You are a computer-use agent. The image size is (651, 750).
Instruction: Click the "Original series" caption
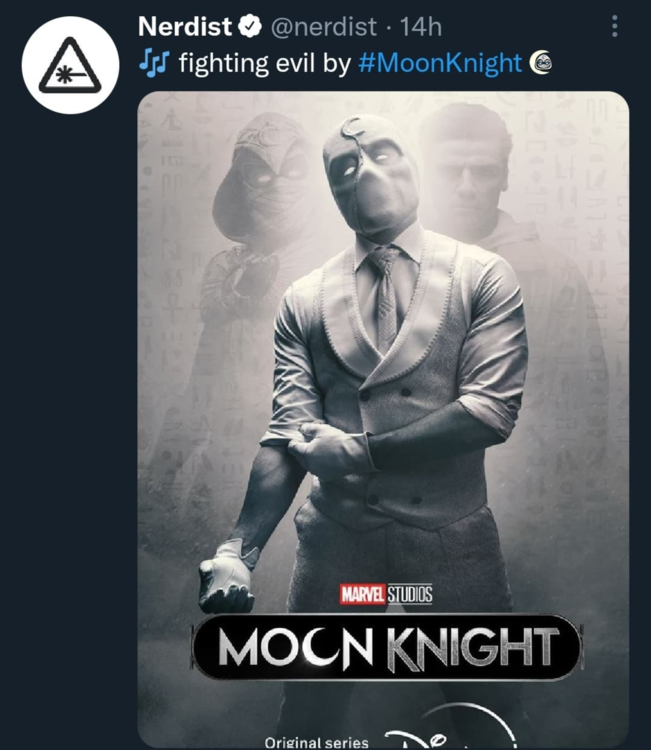click(316, 742)
